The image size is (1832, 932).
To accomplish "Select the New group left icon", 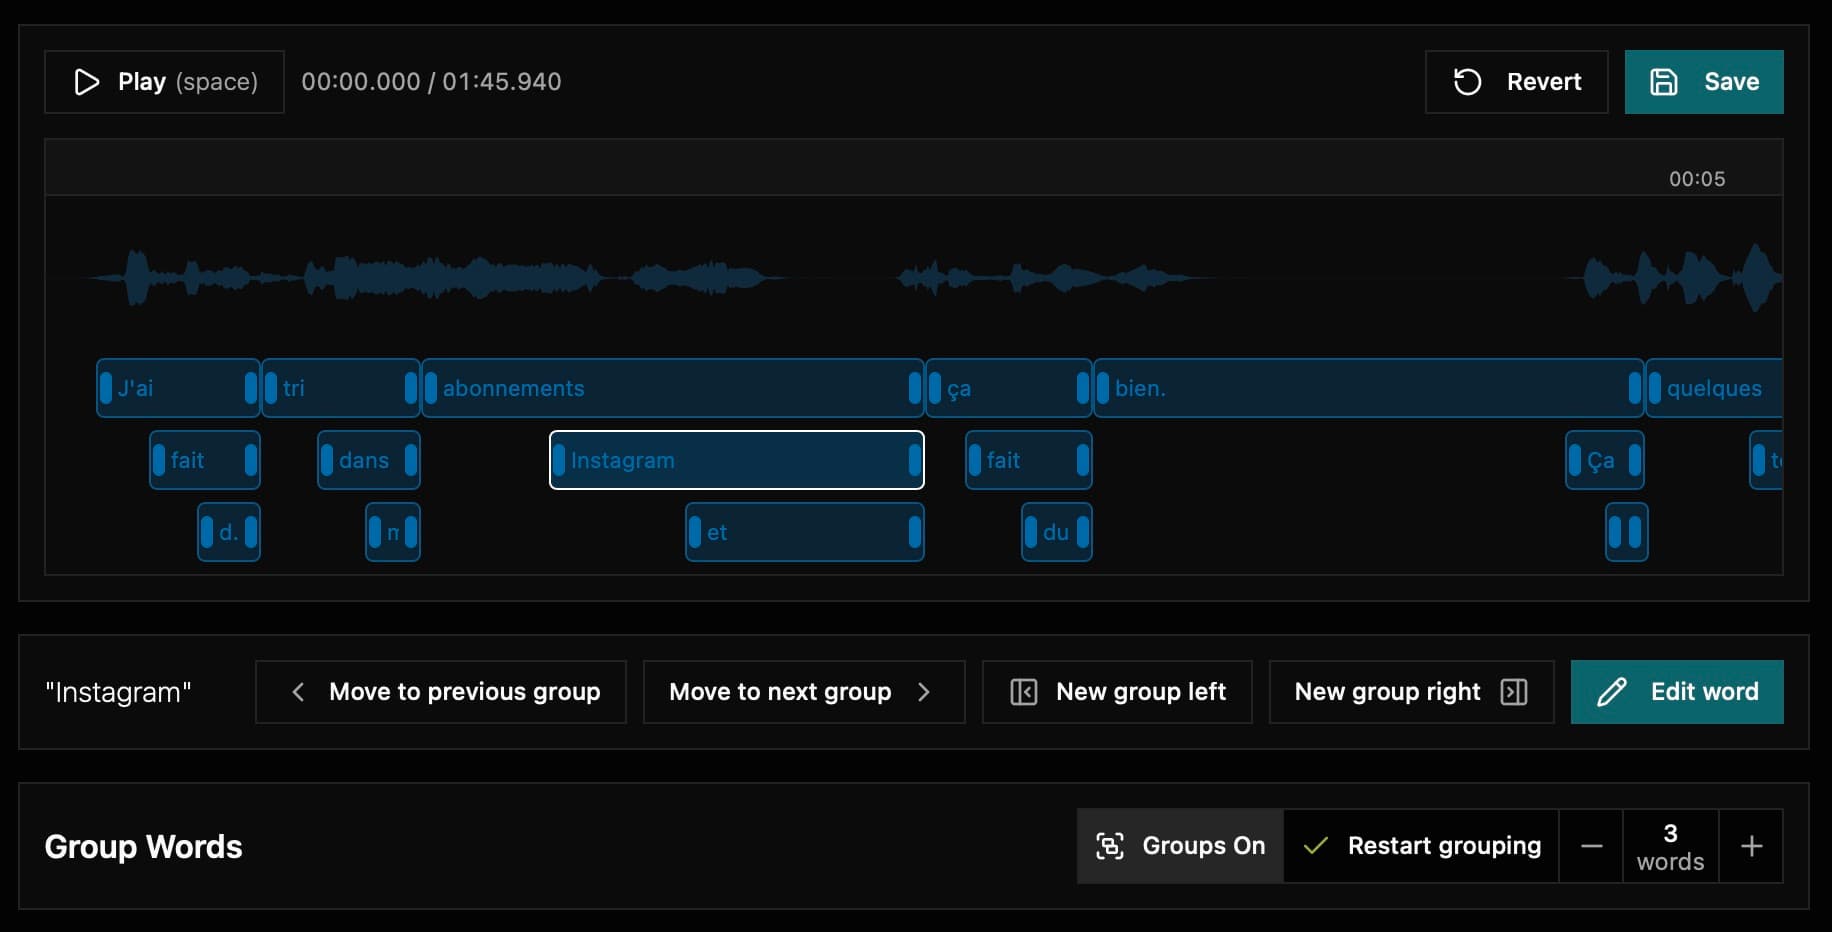I will pos(1024,691).
